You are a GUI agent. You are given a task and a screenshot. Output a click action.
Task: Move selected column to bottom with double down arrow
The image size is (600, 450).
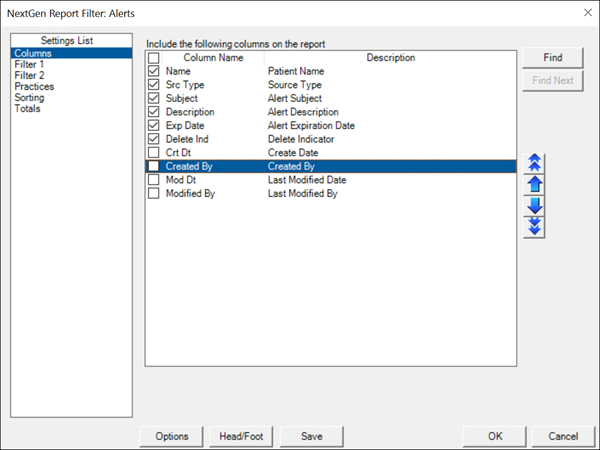[x=534, y=227]
